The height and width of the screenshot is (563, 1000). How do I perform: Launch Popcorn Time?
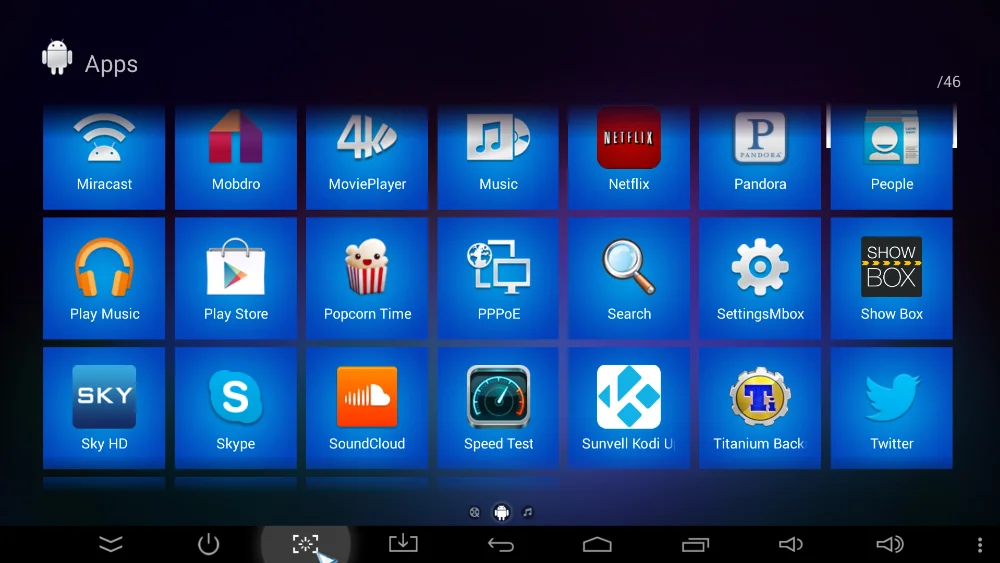(367, 278)
